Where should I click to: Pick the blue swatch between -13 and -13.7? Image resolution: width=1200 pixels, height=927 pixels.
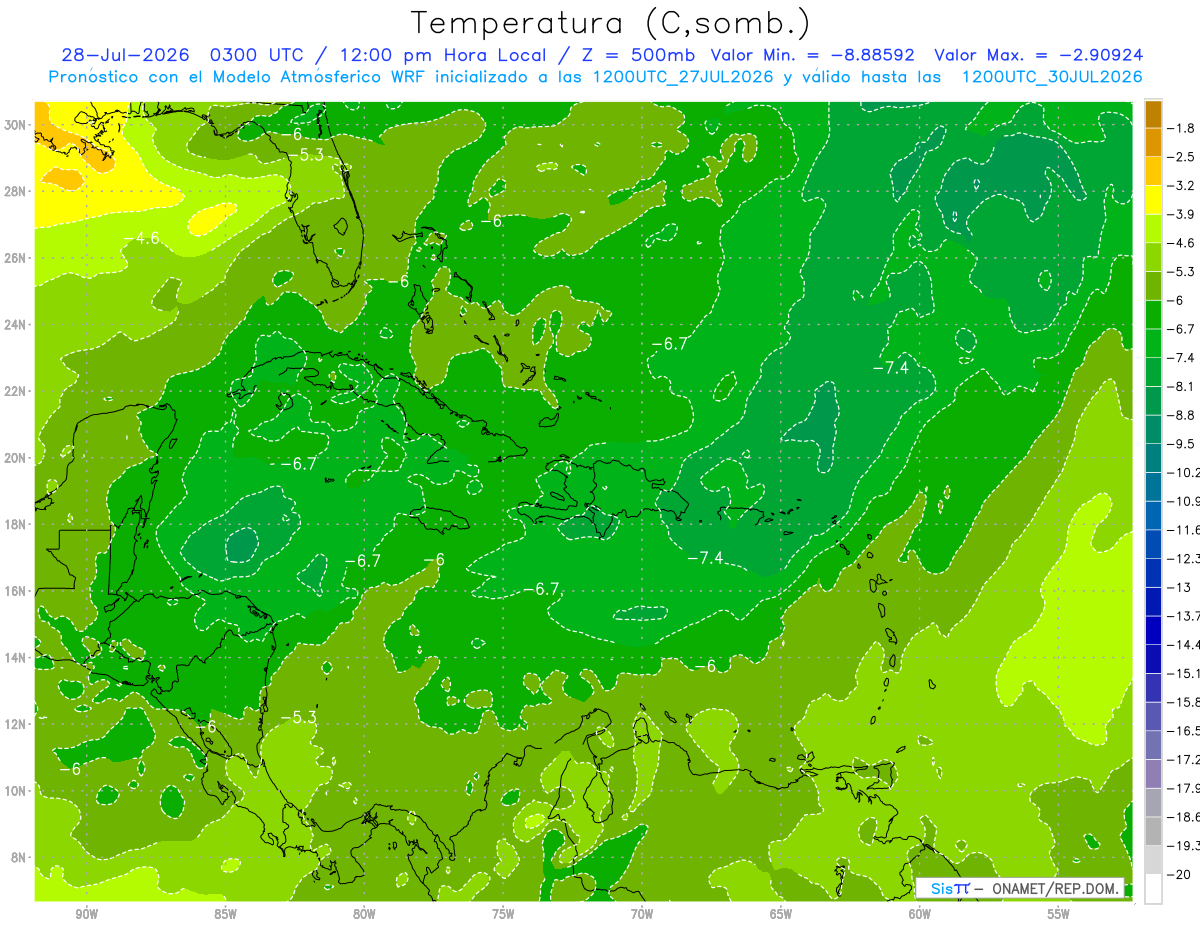[x=1152, y=601]
